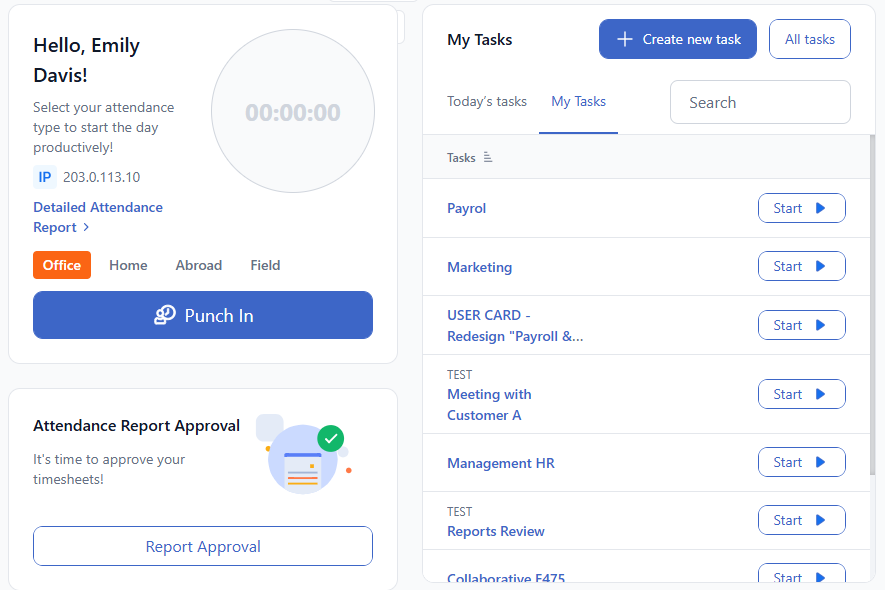885x590 pixels.
Task: Click the Hello, Emily Davis! greeting
Action: [x=86, y=60]
